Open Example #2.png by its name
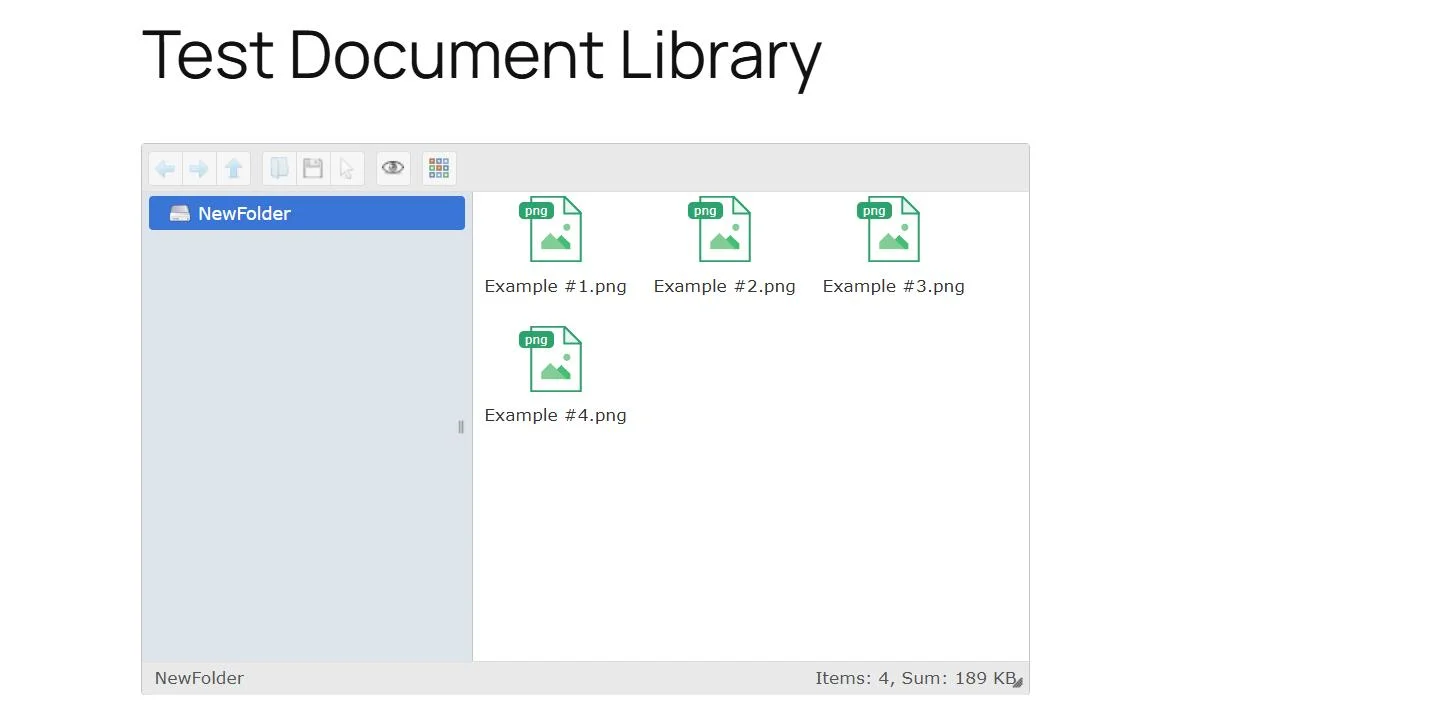The width and height of the screenshot is (1447, 728). 724,286
